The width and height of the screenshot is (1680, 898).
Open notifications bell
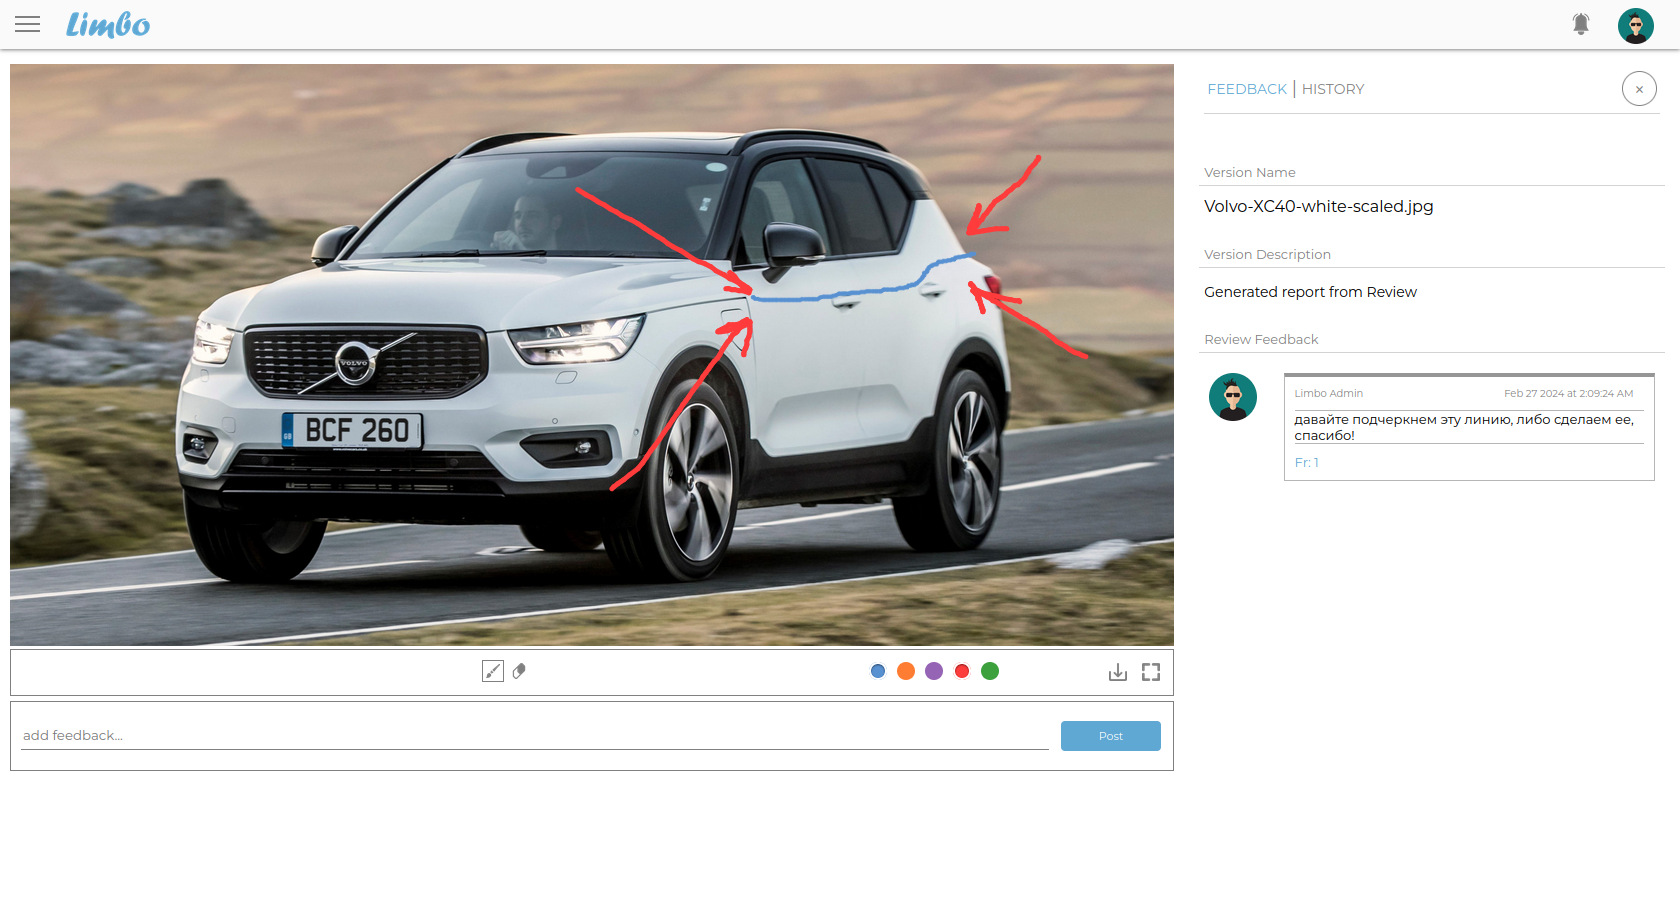[1580, 24]
